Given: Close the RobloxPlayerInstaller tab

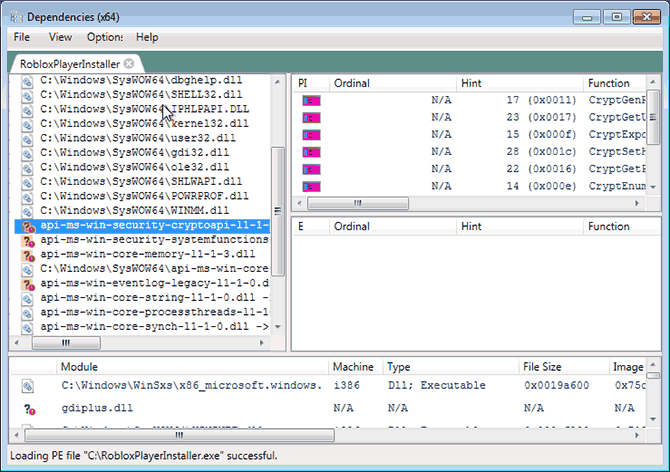Looking at the screenshot, I should pos(129,64).
